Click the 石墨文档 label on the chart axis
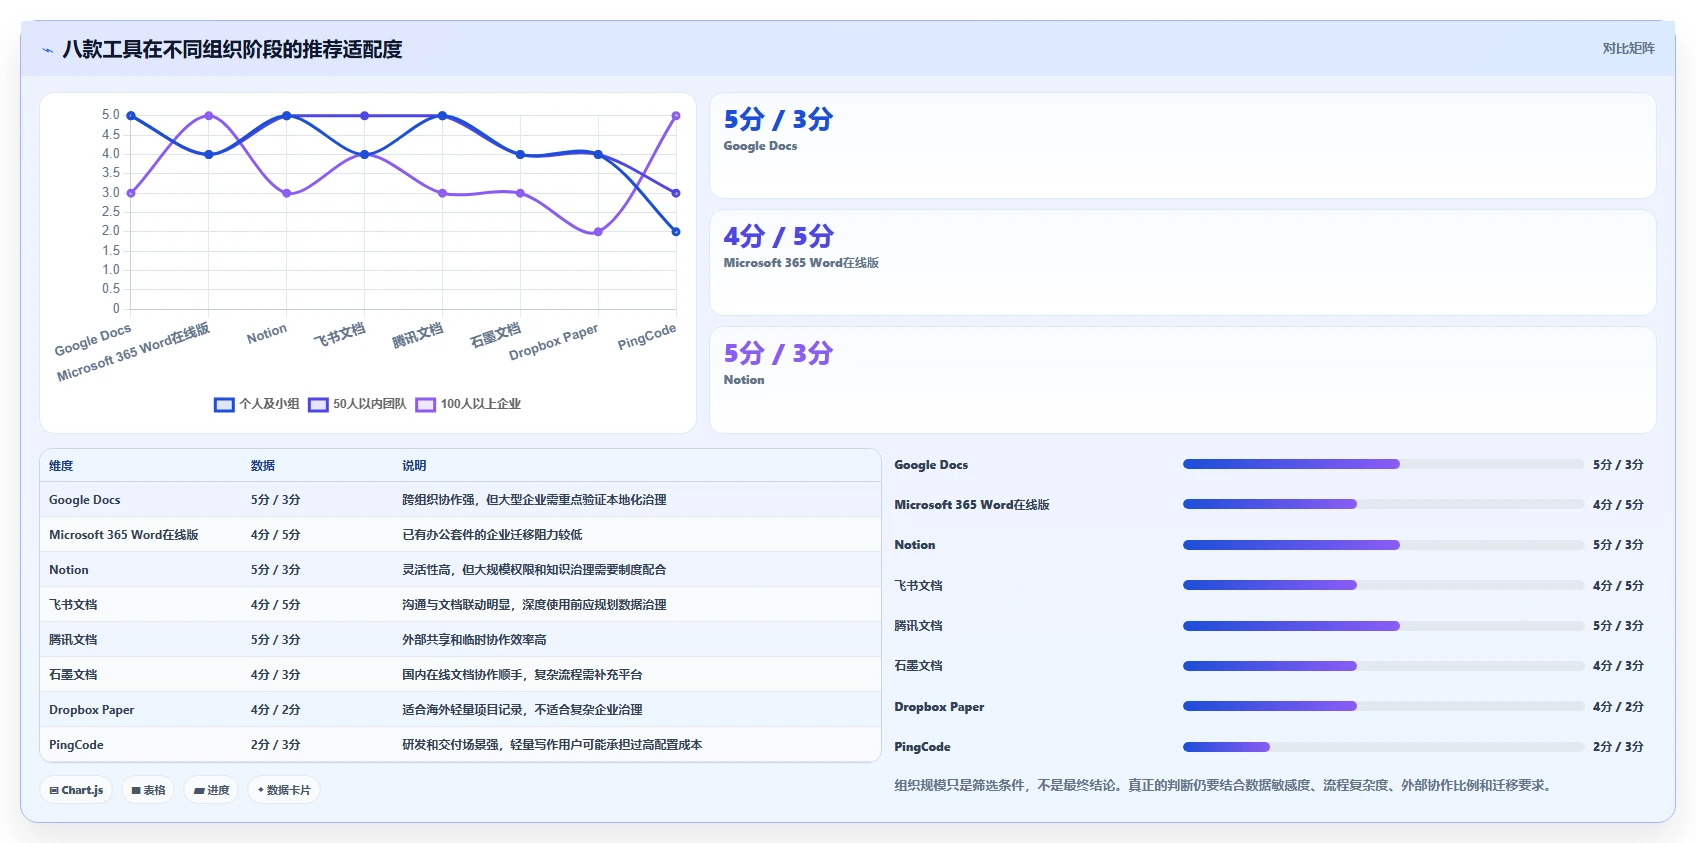 (x=495, y=335)
